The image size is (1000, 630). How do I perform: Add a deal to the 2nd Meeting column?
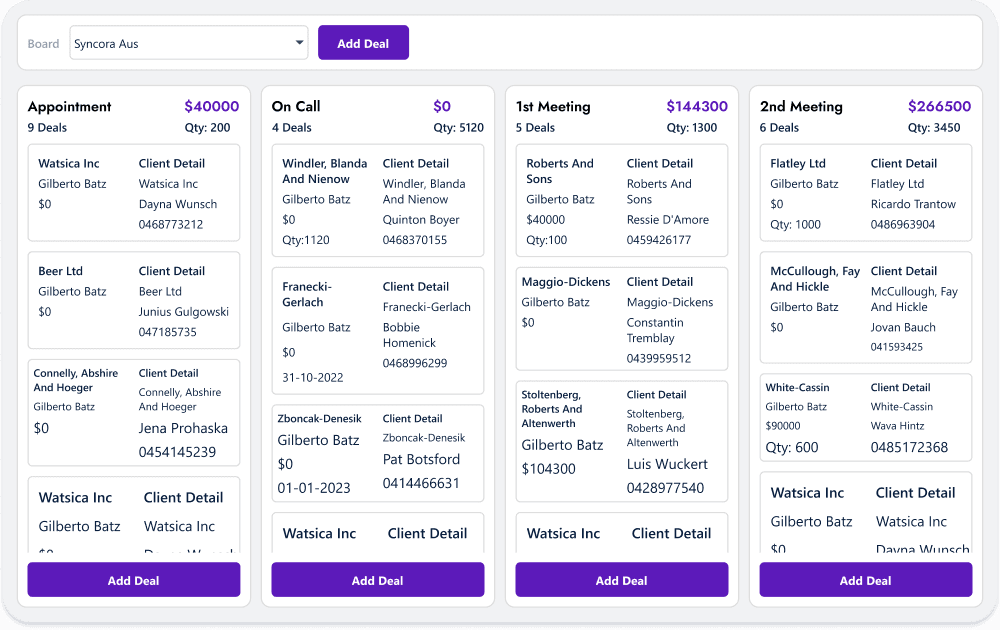pyautogui.click(x=865, y=580)
